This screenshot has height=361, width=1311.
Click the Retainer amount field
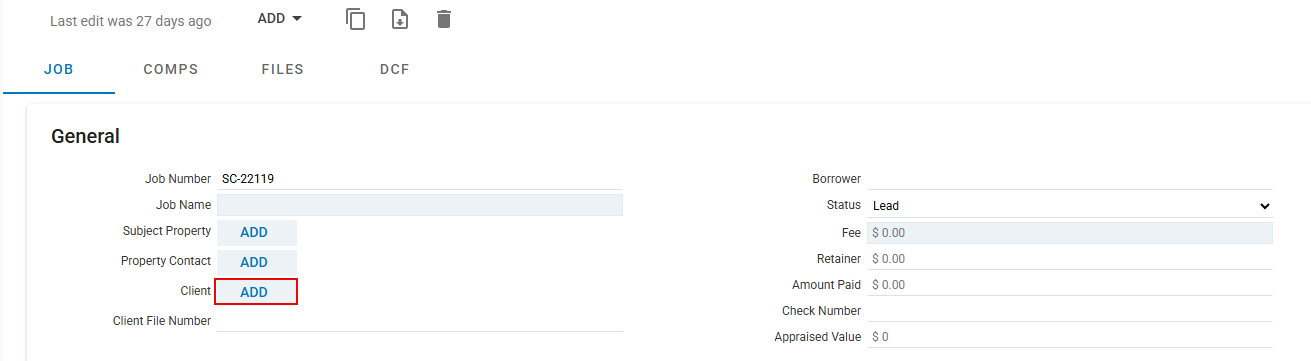tap(1070, 259)
